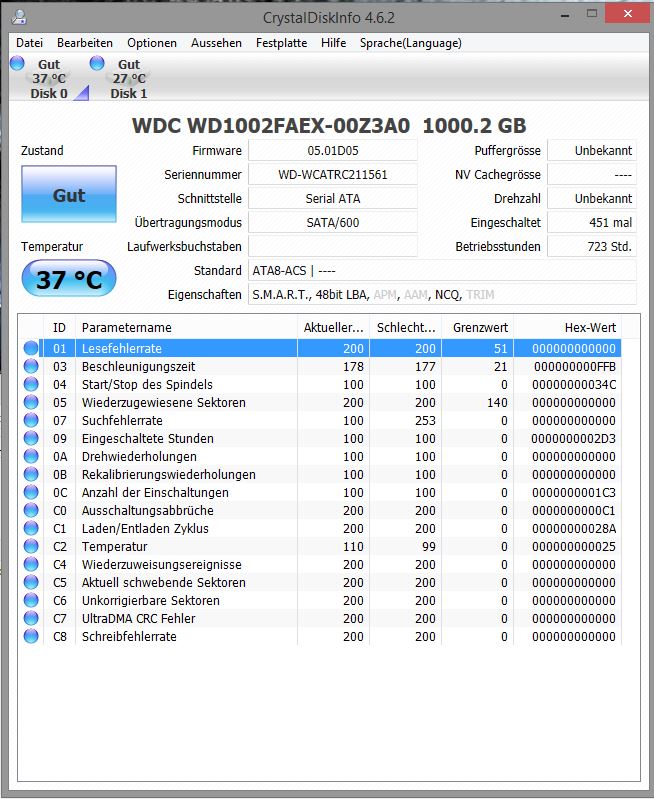This screenshot has width=654, height=799.
Task: Click the Gut health status button
Action: [x=69, y=194]
